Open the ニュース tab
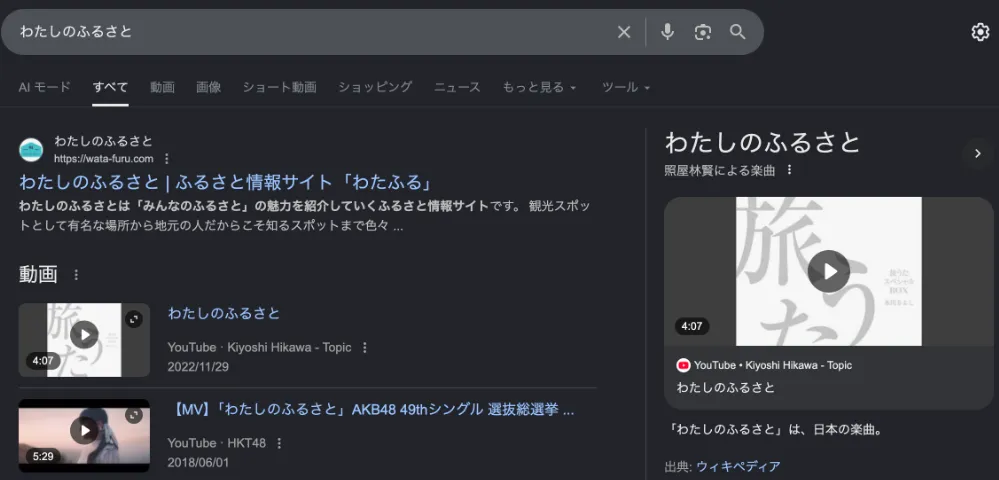This screenshot has height=480, width=999. click(x=457, y=87)
